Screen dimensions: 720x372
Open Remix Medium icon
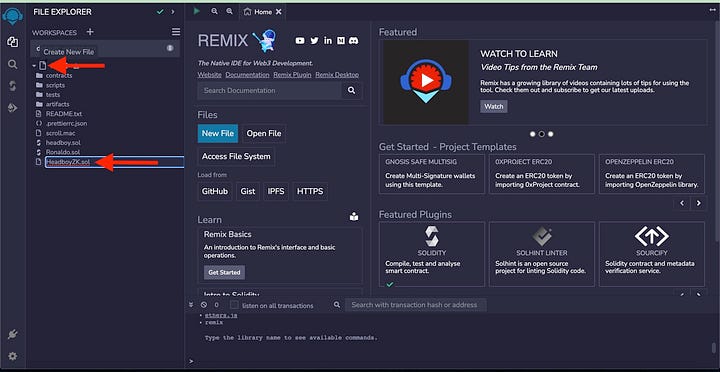coord(341,40)
